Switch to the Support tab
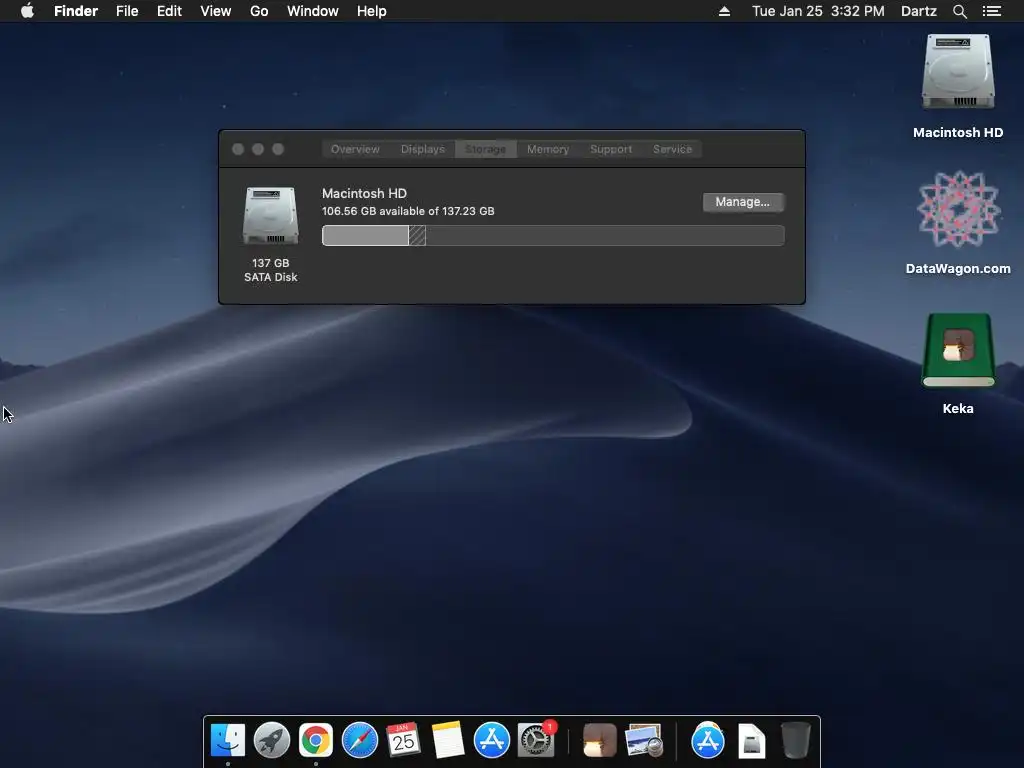The height and width of the screenshot is (768, 1024). tap(611, 149)
